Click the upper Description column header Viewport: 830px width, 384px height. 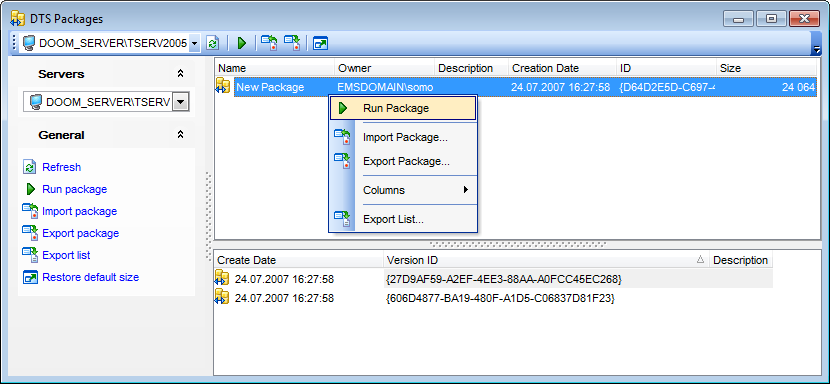click(472, 68)
